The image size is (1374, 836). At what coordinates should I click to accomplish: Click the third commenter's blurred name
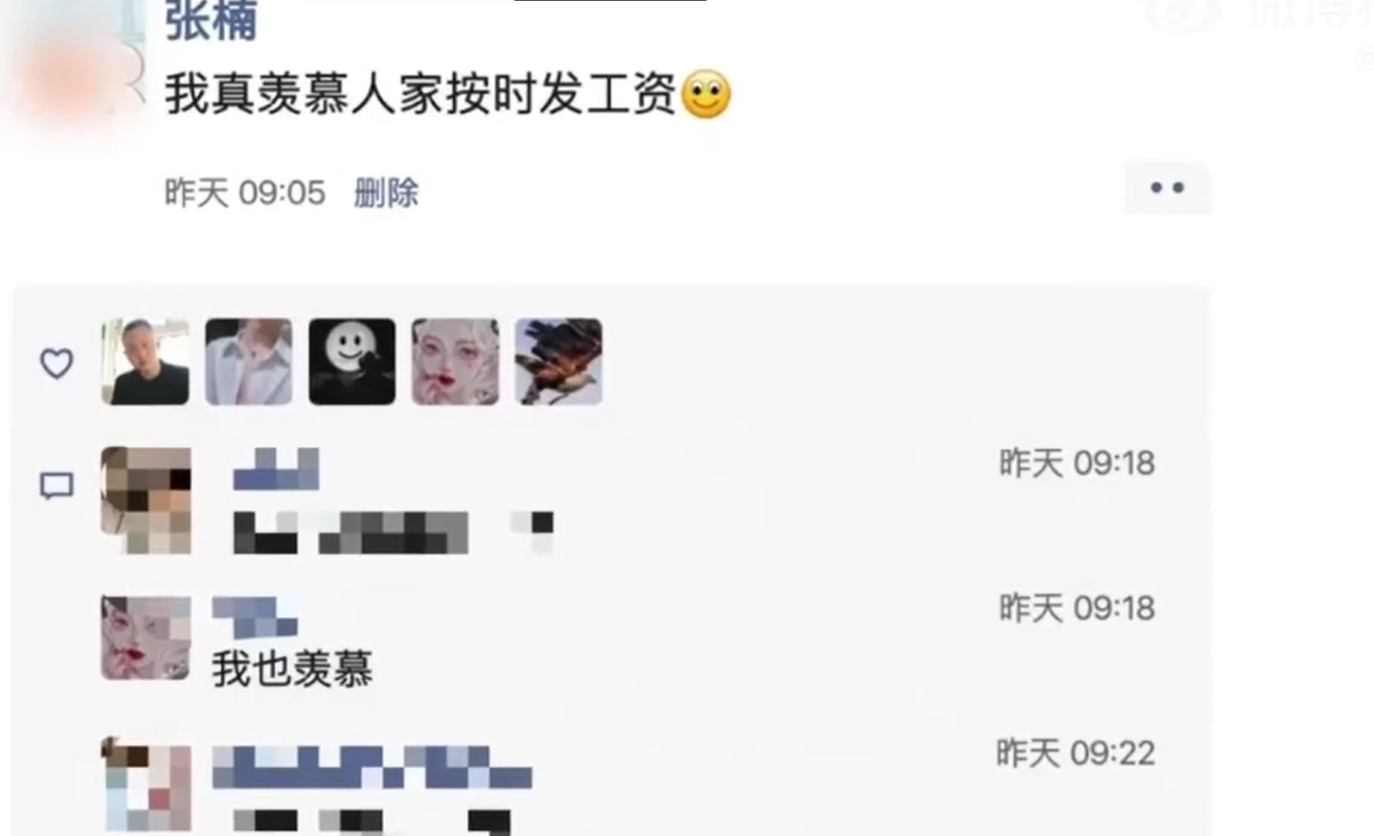coord(372,767)
